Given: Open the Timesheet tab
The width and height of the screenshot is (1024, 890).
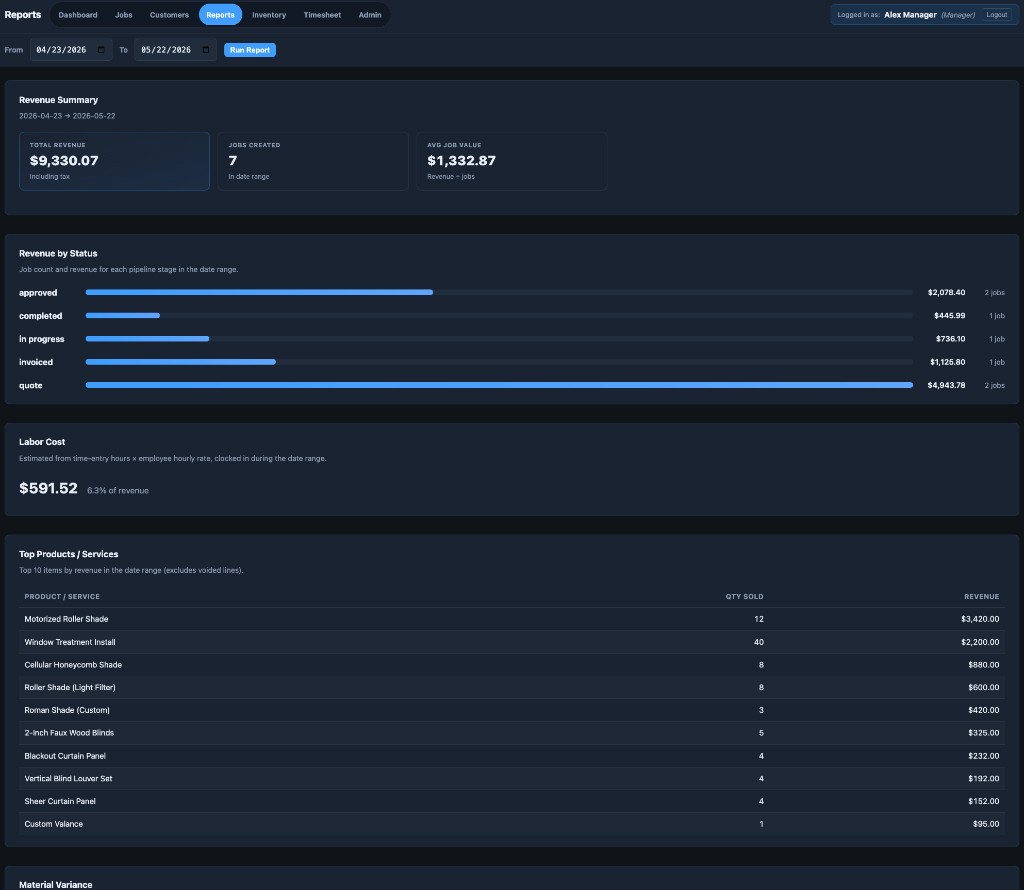Looking at the screenshot, I should 322,14.
